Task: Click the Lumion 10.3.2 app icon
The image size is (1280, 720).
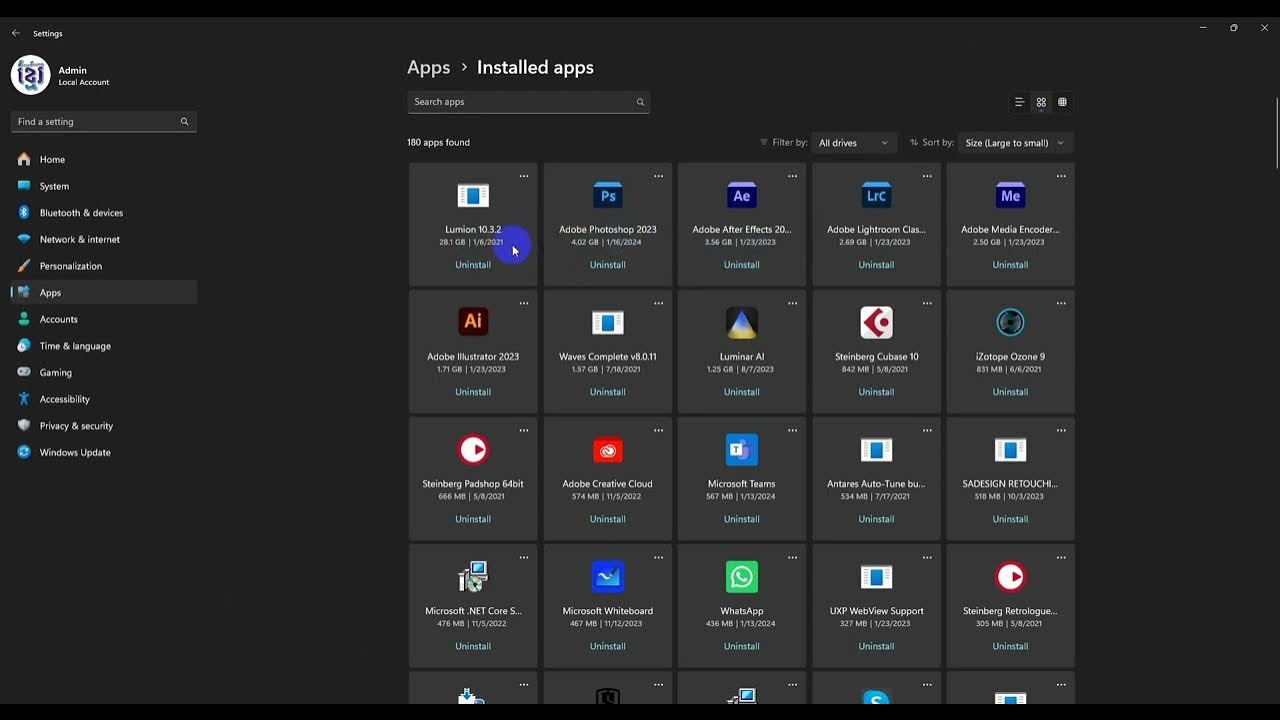Action: (473, 196)
